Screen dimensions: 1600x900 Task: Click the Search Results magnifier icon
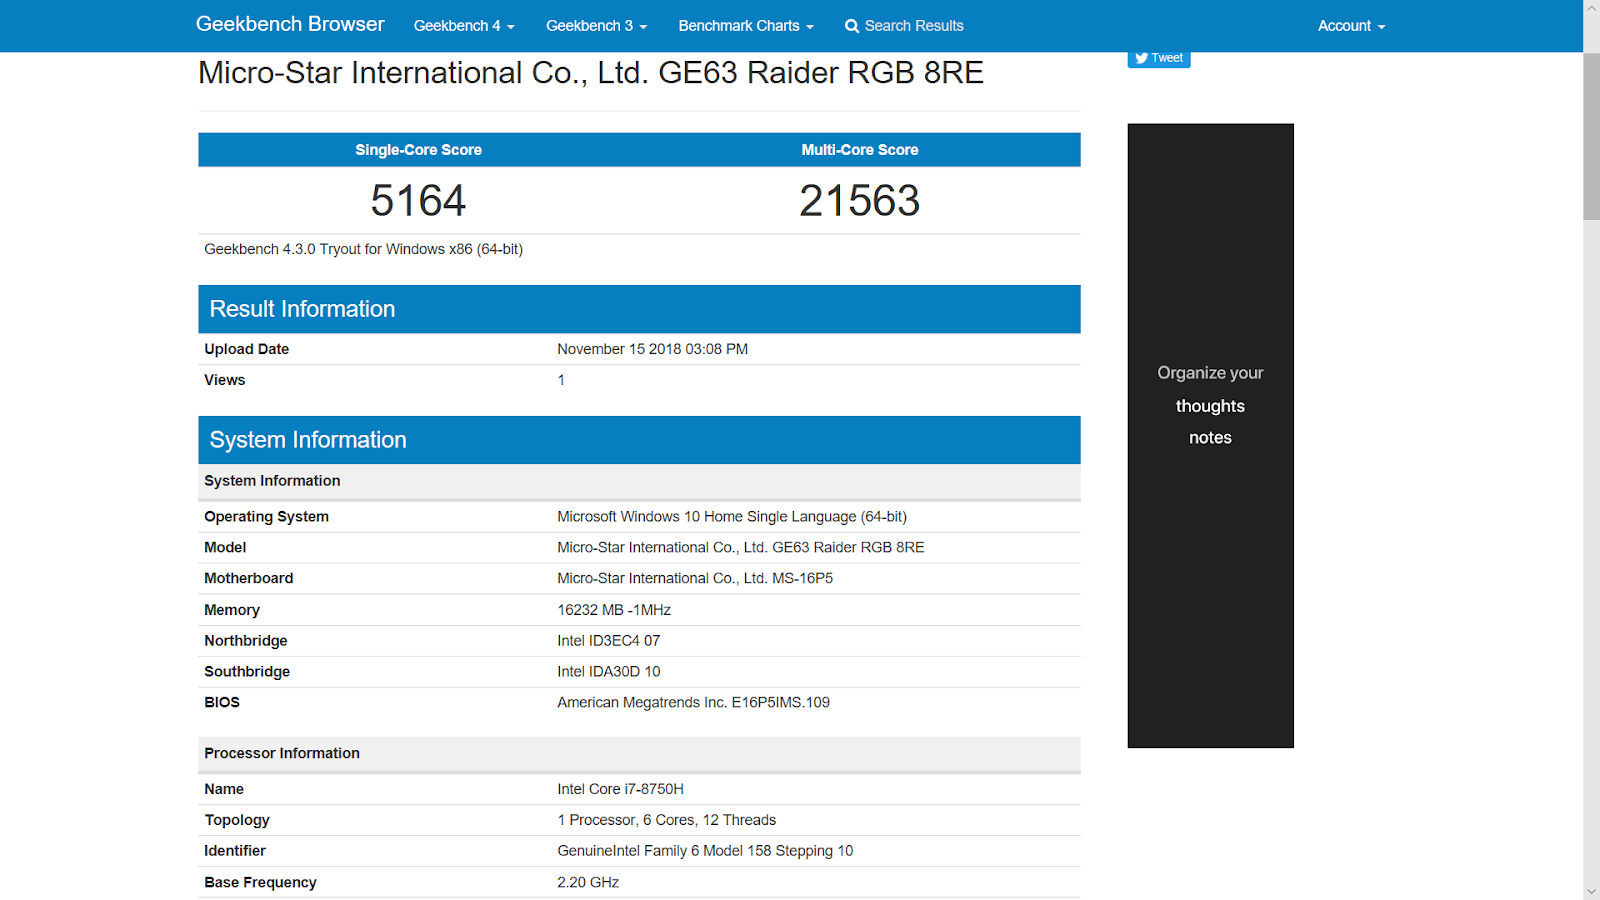pos(852,26)
